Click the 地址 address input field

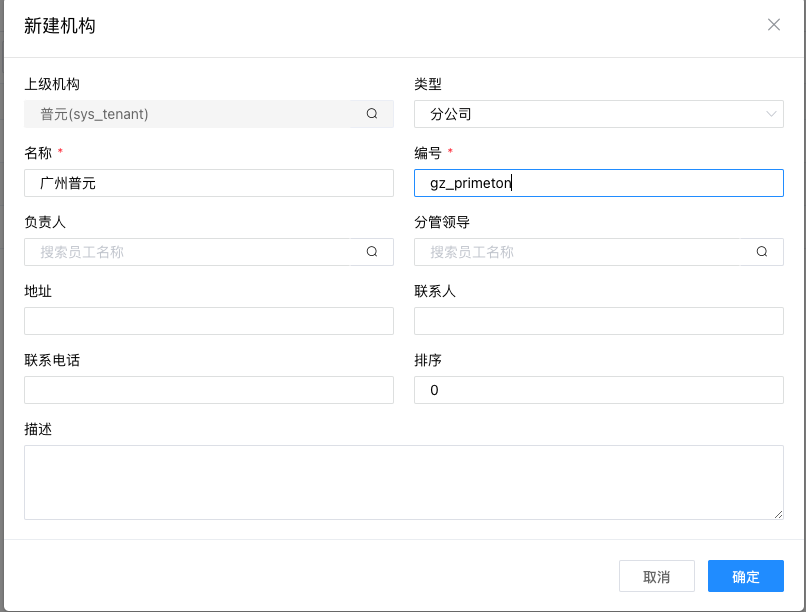click(208, 320)
